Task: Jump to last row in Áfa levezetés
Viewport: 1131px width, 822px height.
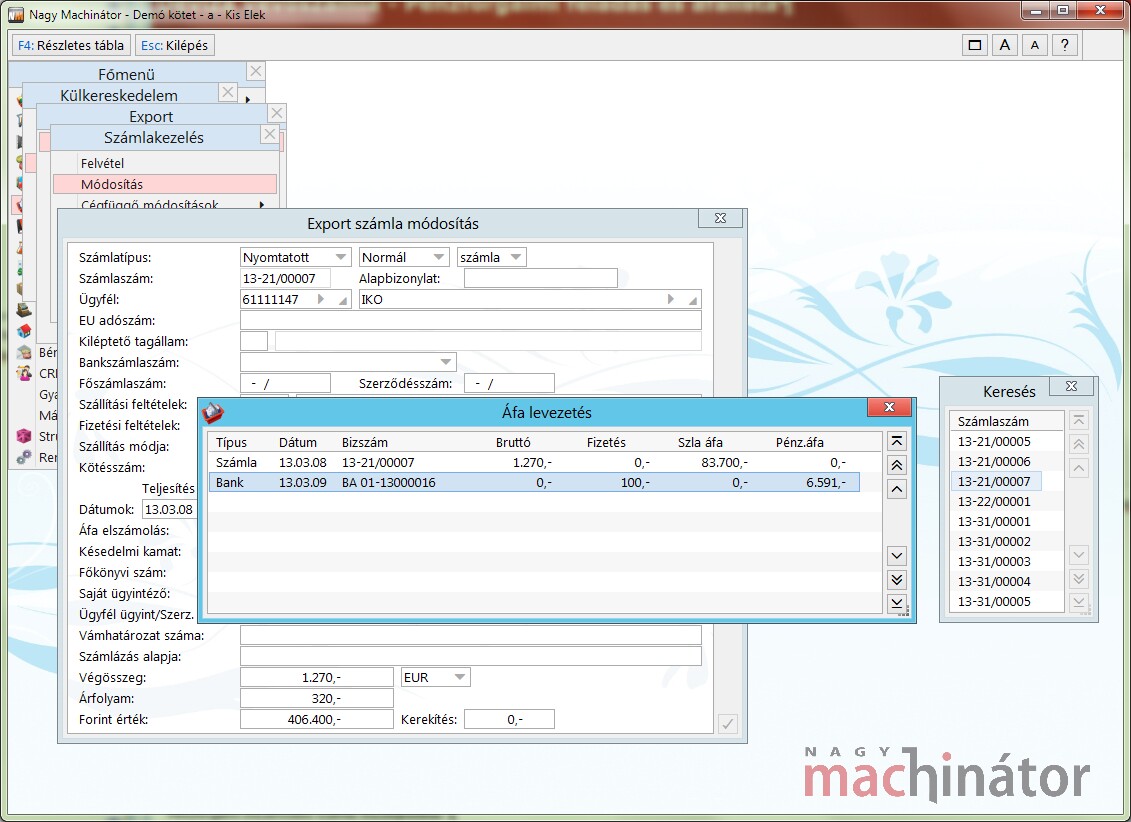Action: click(897, 604)
